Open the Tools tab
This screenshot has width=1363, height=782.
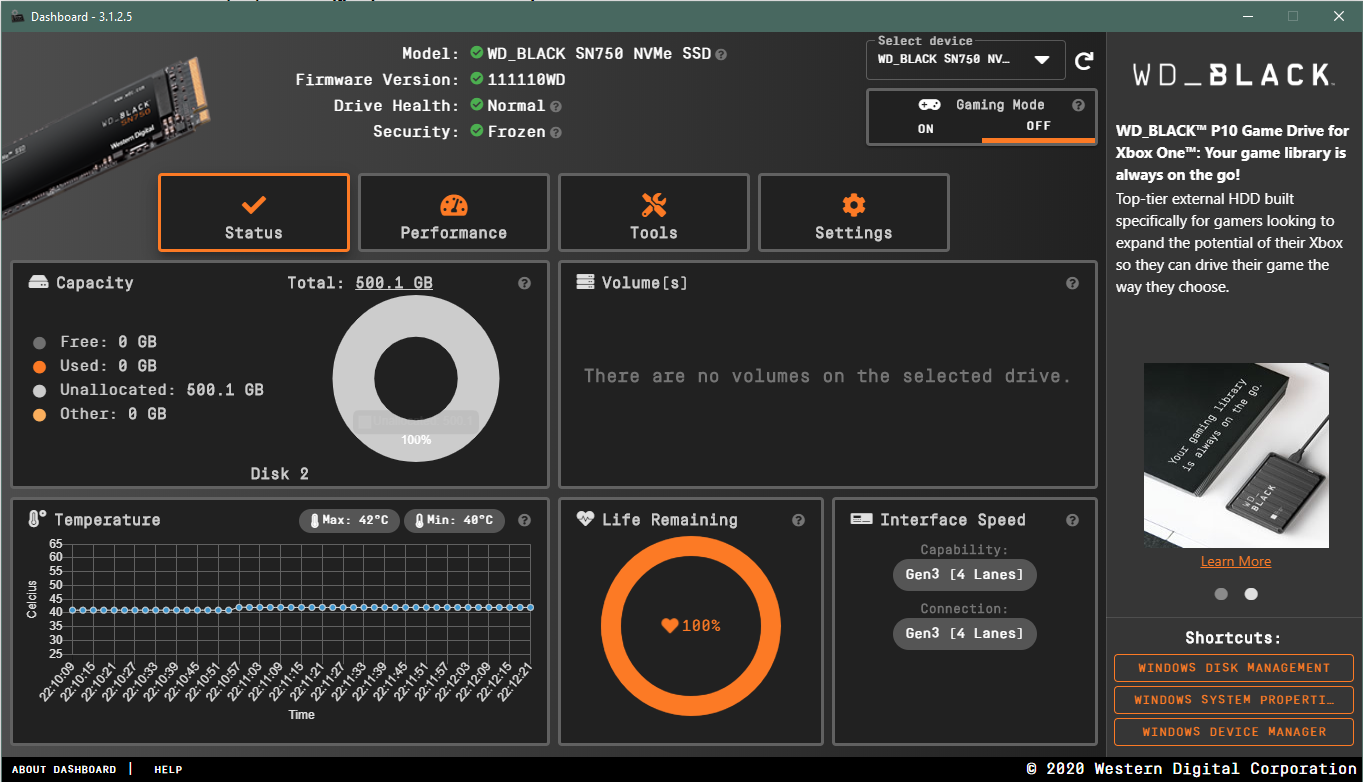pos(654,213)
